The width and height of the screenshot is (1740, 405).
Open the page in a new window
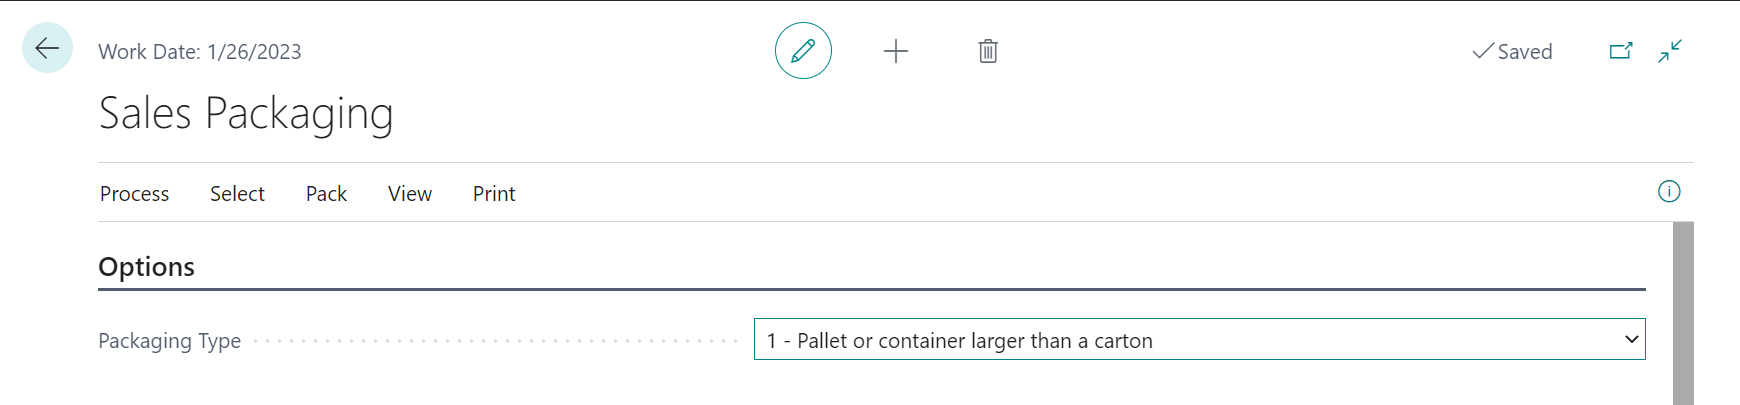click(x=1621, y=51)
